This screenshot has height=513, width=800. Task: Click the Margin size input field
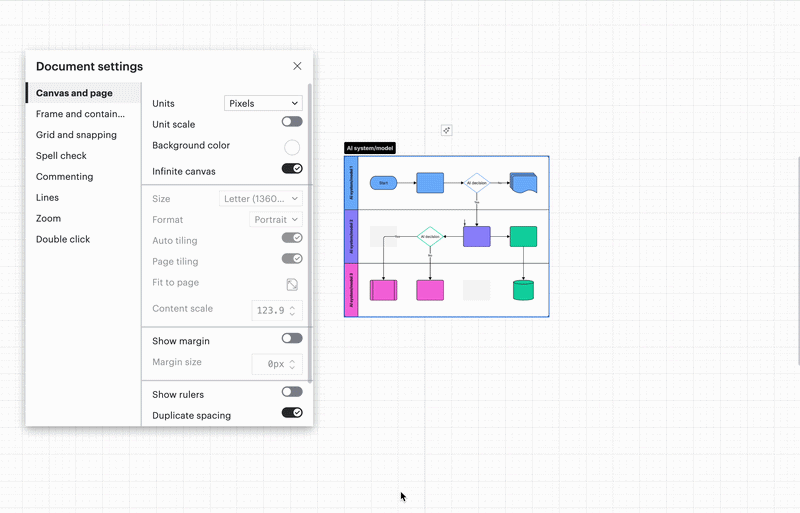pos(276,364)
